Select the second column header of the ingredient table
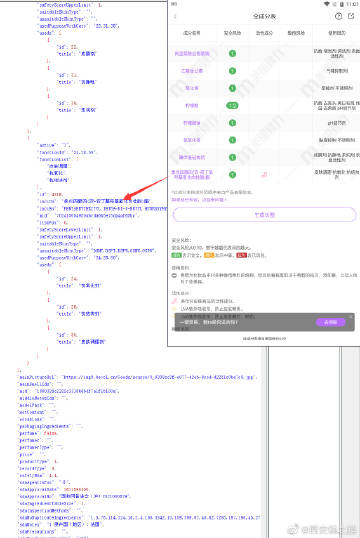The width and height of the screenshot is (360, 538). (232, 33)
